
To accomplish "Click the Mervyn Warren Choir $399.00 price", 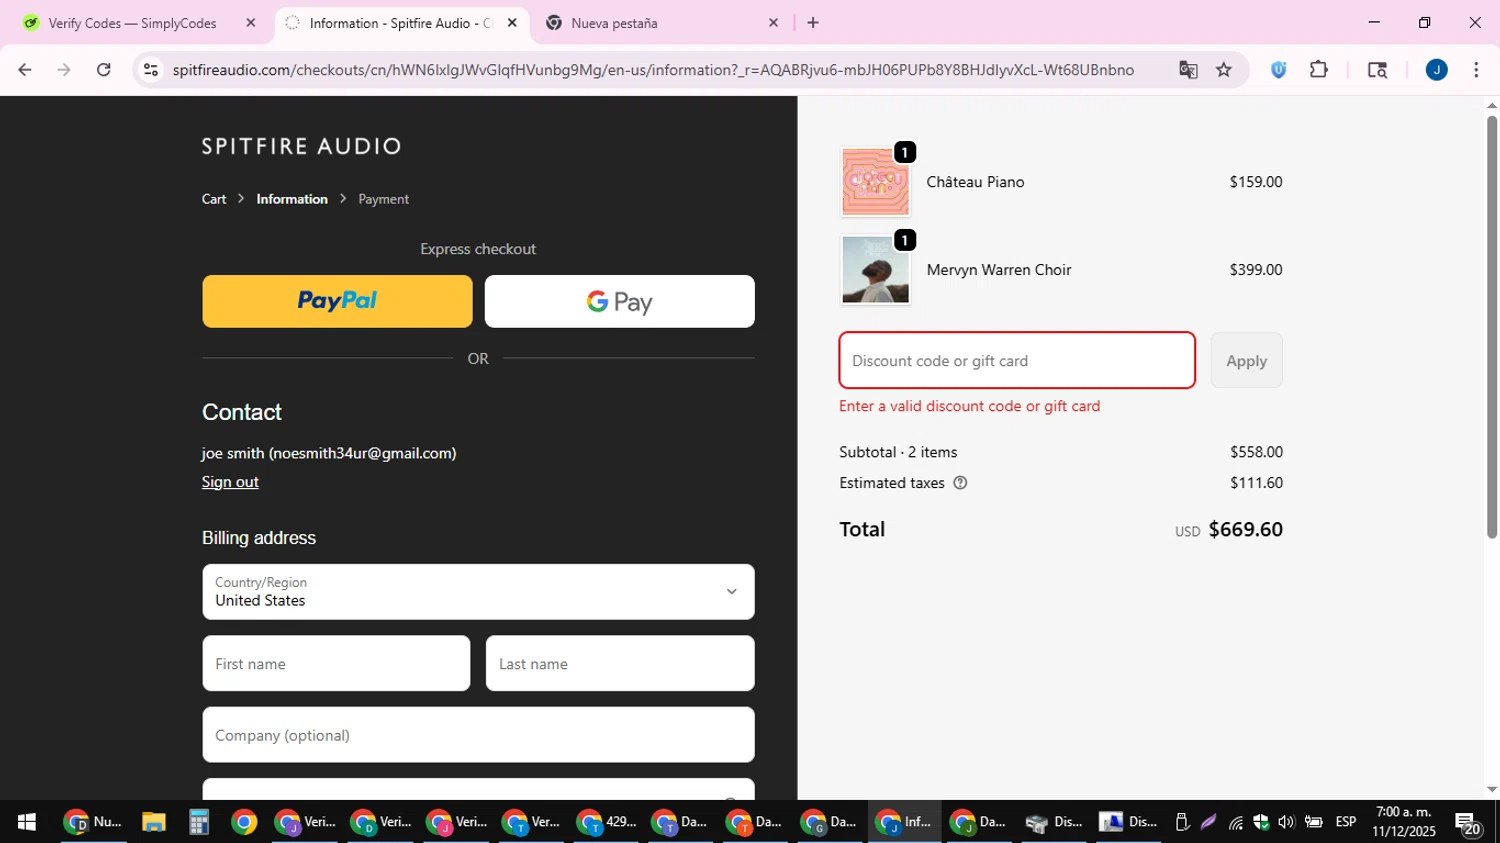I will coord(1256,270).
